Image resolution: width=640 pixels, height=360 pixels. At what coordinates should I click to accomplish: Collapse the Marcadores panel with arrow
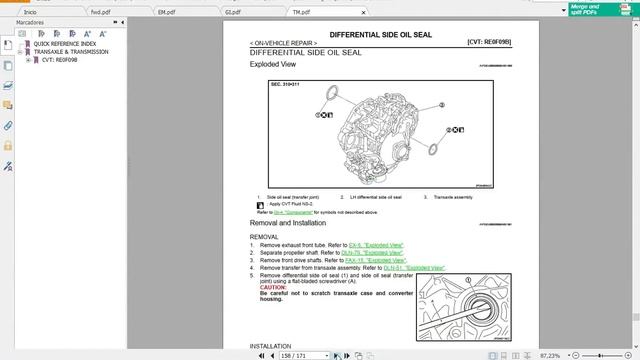point(122,22)
